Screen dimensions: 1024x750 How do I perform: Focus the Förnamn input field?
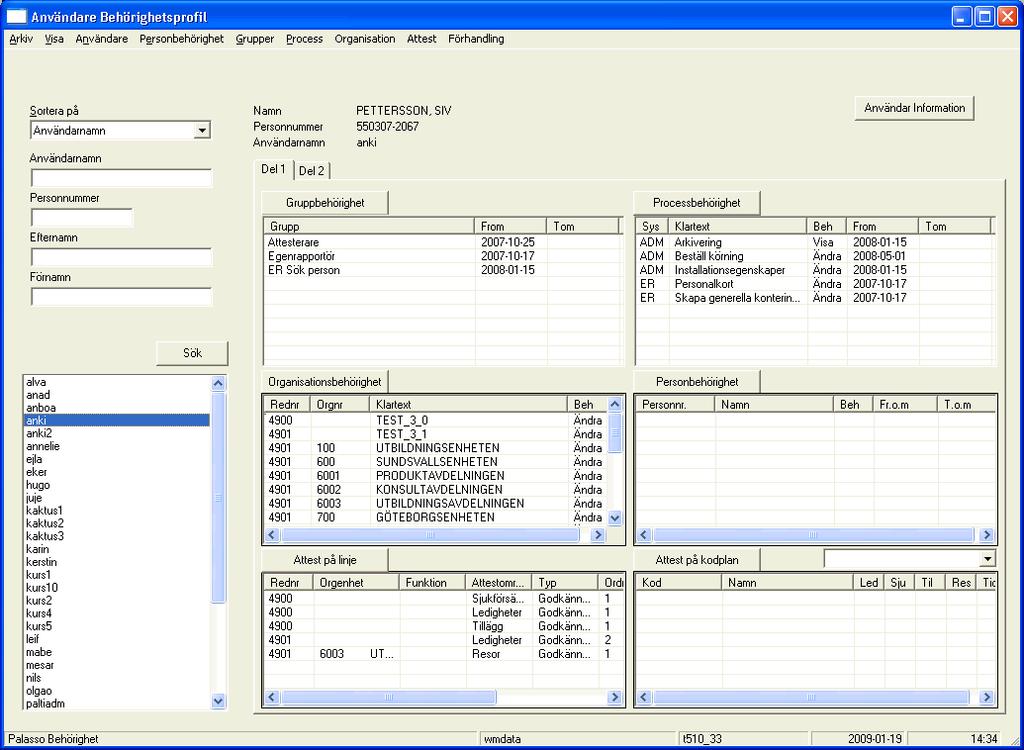[121, 297]
